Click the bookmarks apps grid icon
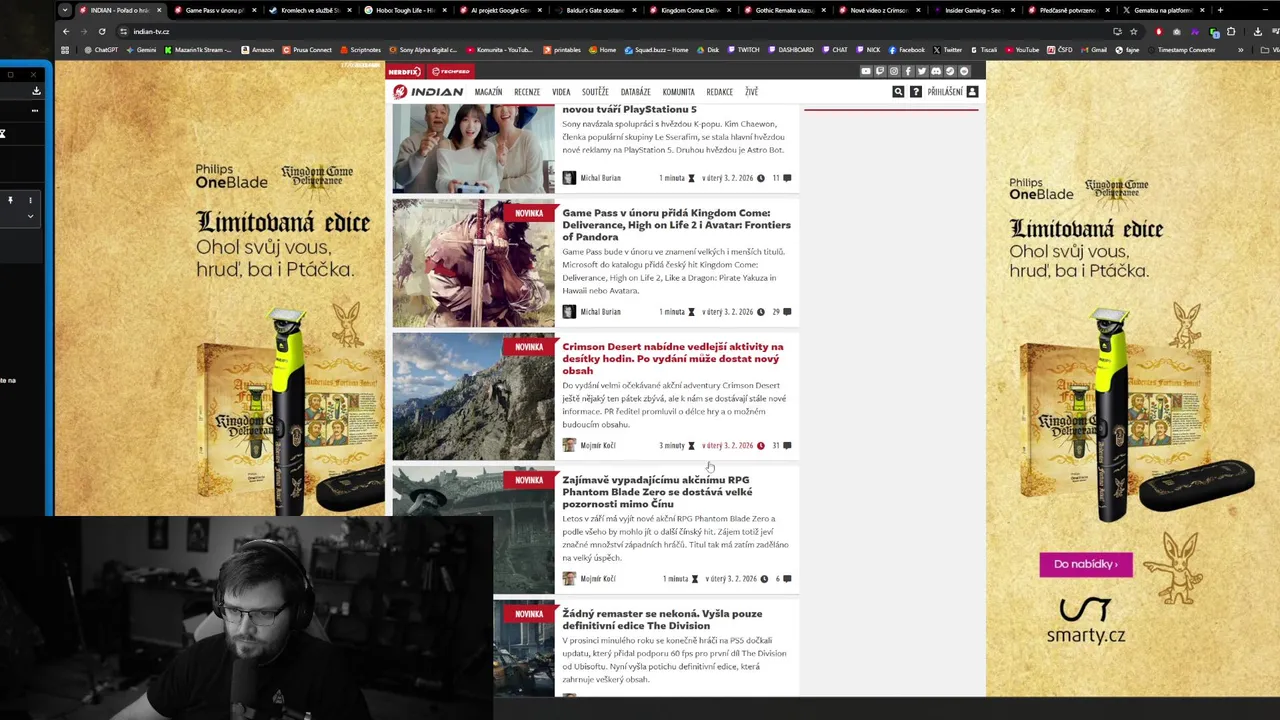The height and width of the screenshot is (720, 1280). coord(65,50)
